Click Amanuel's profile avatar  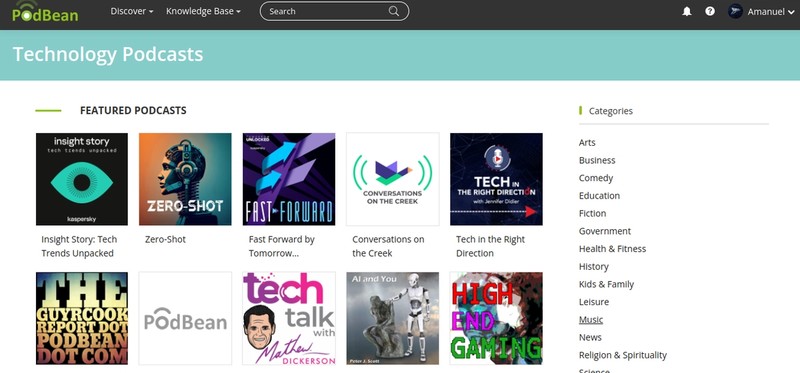coord(735,11)
